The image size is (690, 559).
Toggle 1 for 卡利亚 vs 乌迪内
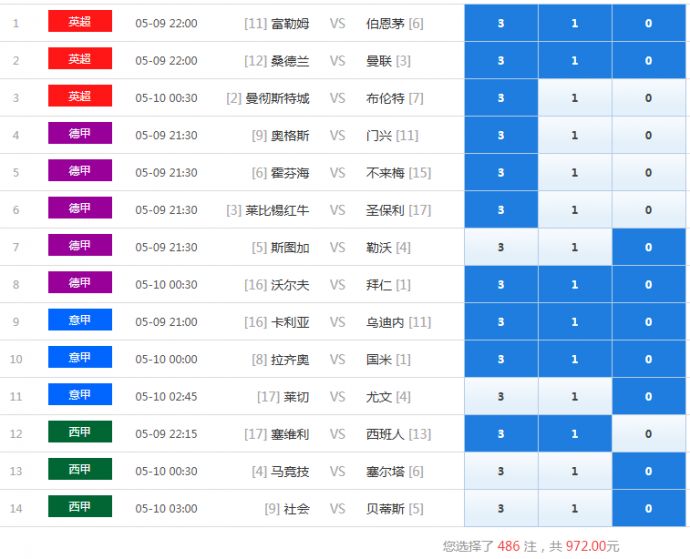(575, 322)
